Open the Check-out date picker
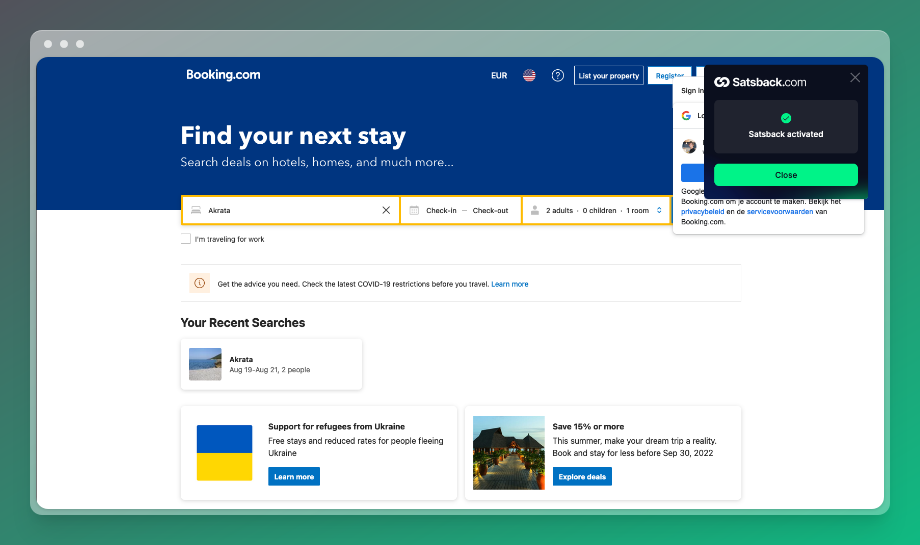The width and height of the screenshot is (920, 545). (x=491, y=211)
